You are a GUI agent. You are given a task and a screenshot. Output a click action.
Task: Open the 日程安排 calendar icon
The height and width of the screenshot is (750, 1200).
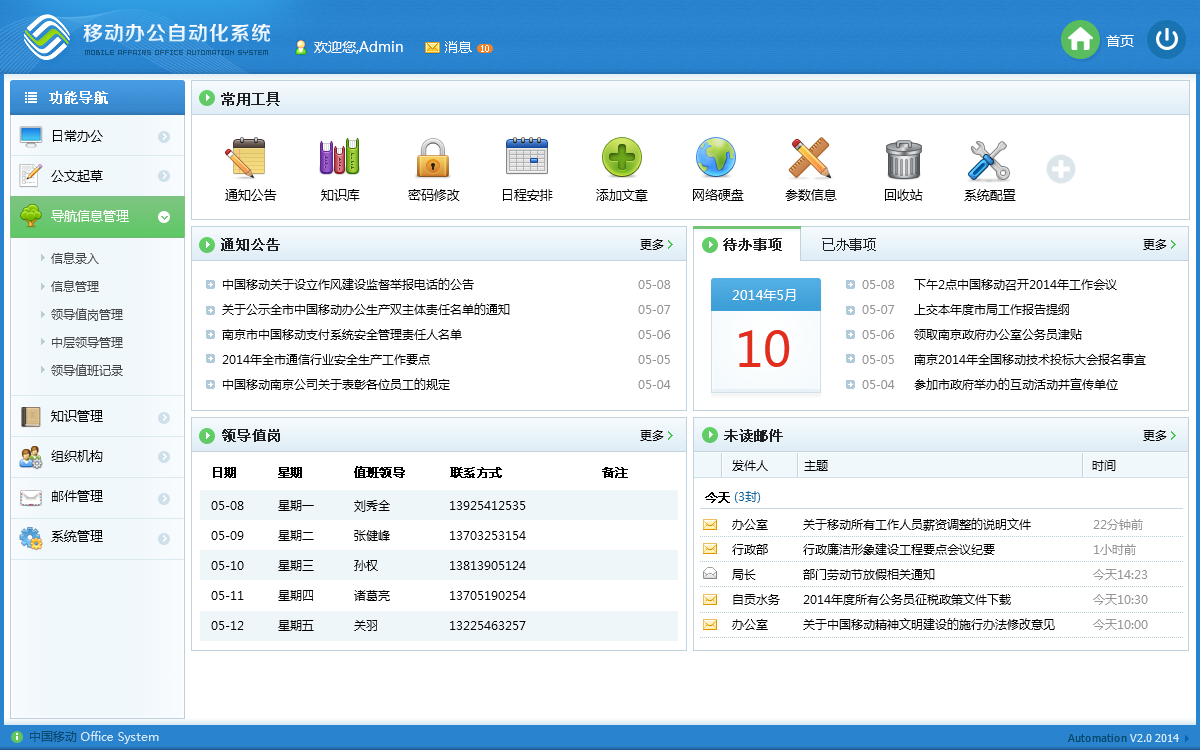(526, 159)
